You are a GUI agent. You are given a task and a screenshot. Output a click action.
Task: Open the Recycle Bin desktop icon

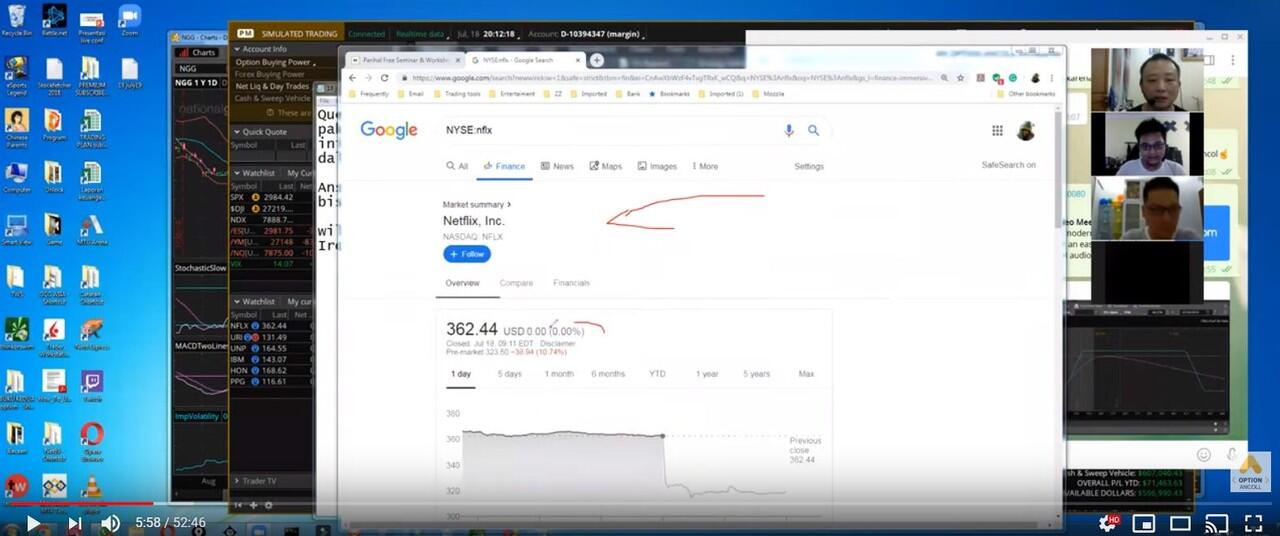coord(16,20)
